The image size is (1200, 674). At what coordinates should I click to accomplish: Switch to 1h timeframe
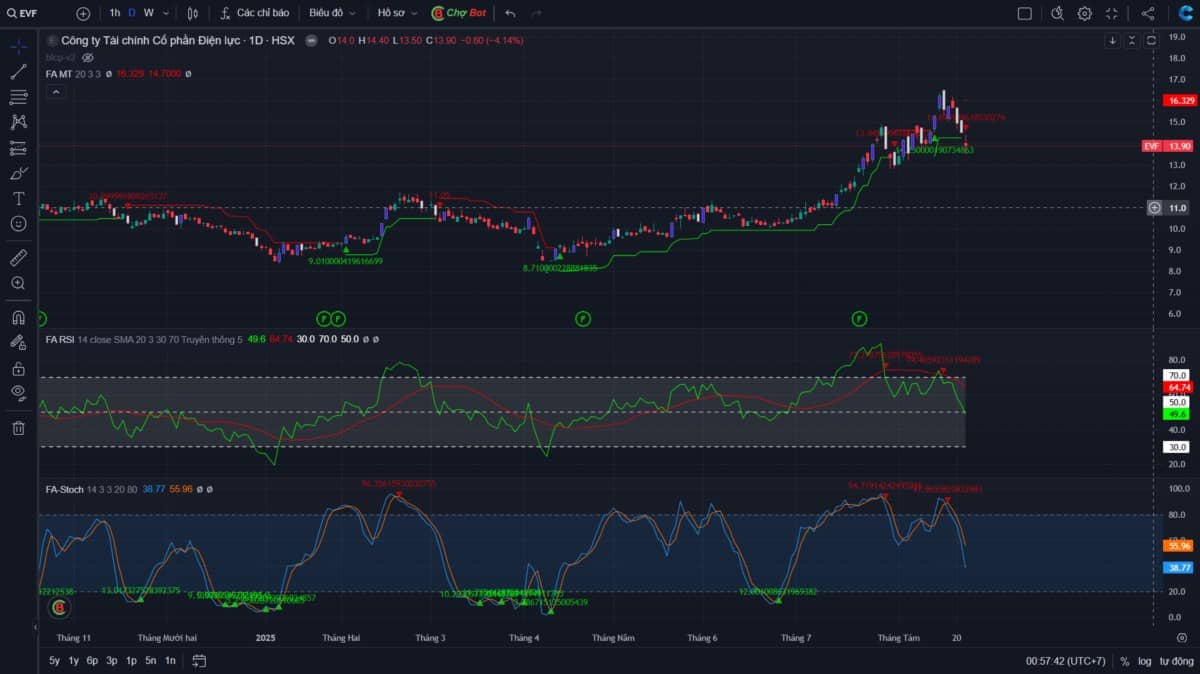tap(114, 13)
